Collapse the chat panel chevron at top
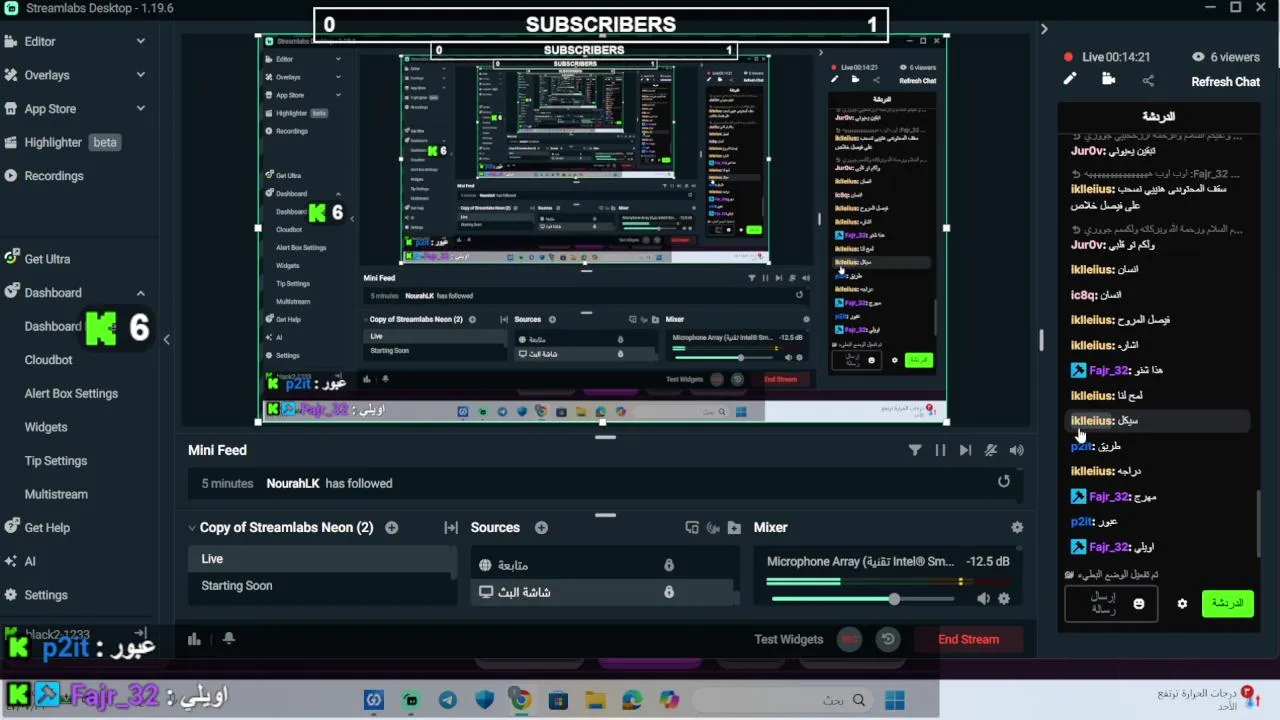 click(x=1044, y=29)
